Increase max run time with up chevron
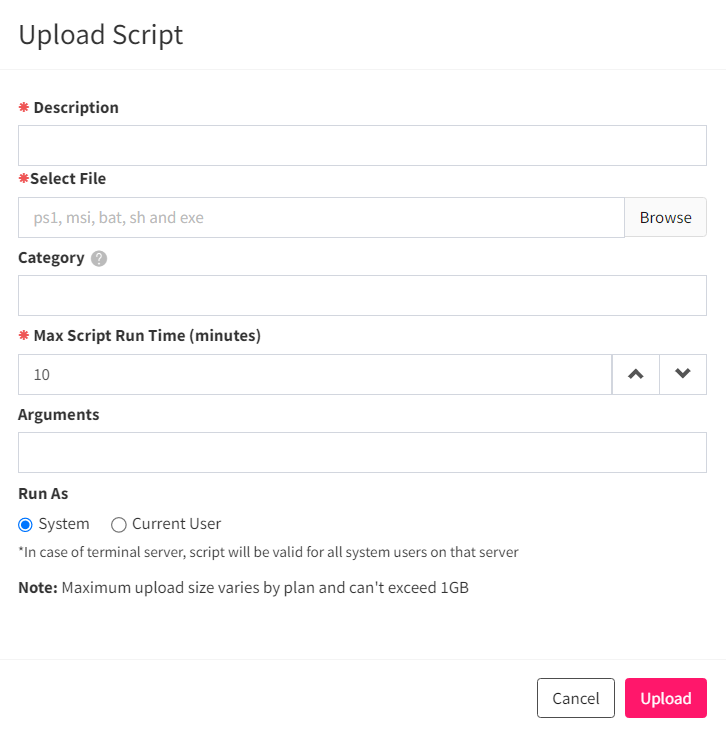This screenshot has height=736, width=726. click(x=635, y=375)
